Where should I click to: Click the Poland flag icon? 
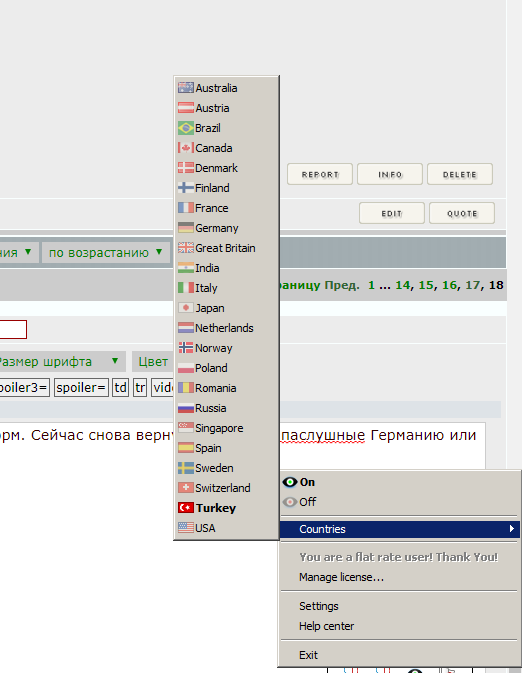click(x=186, y=368)
